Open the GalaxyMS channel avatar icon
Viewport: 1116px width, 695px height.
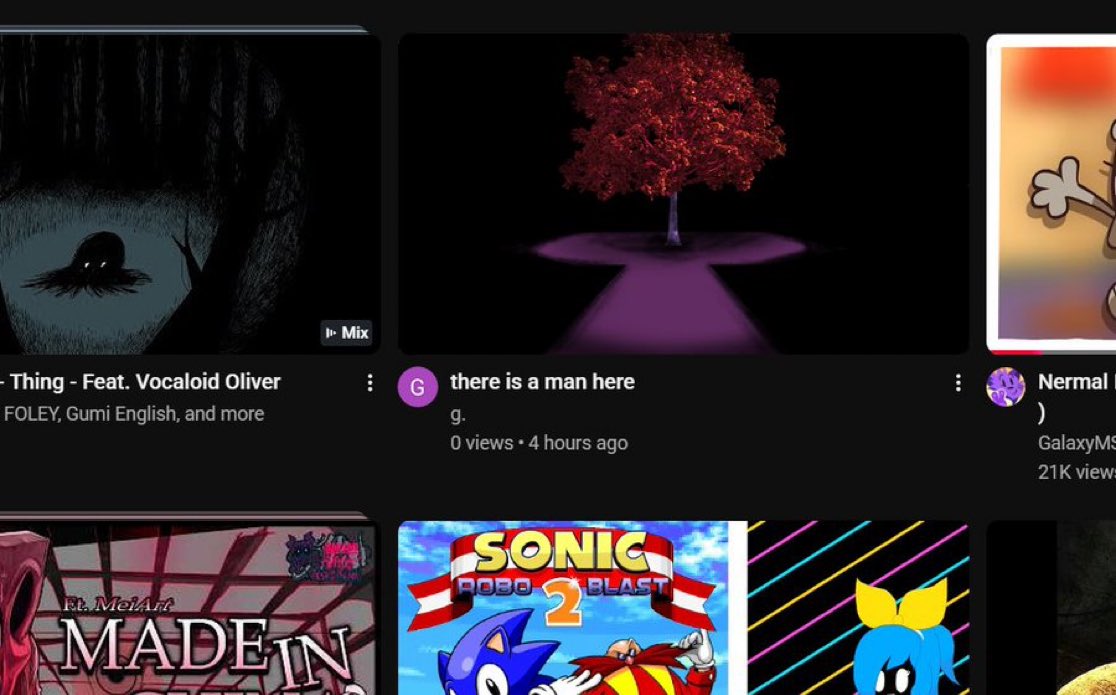(x=1006, y=387)
